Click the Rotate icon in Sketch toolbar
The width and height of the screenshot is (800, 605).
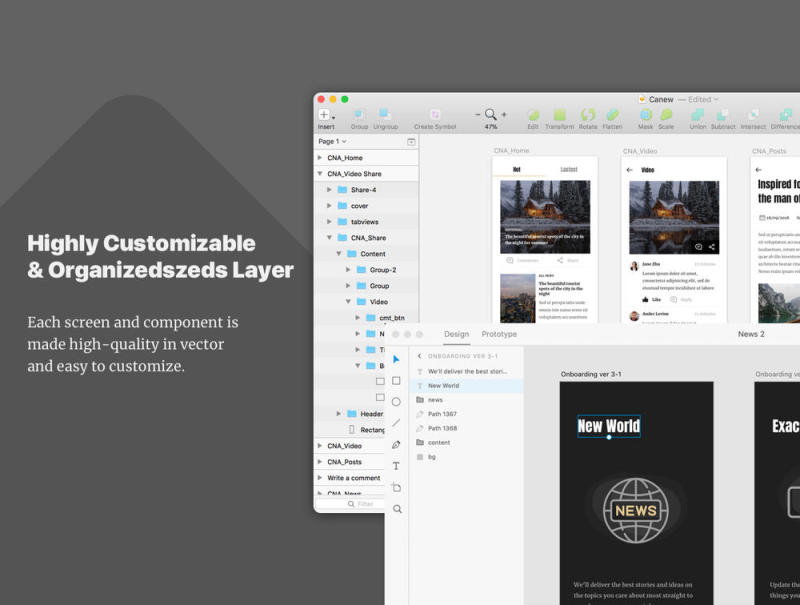pyautogui.click(x=588, y=115)
